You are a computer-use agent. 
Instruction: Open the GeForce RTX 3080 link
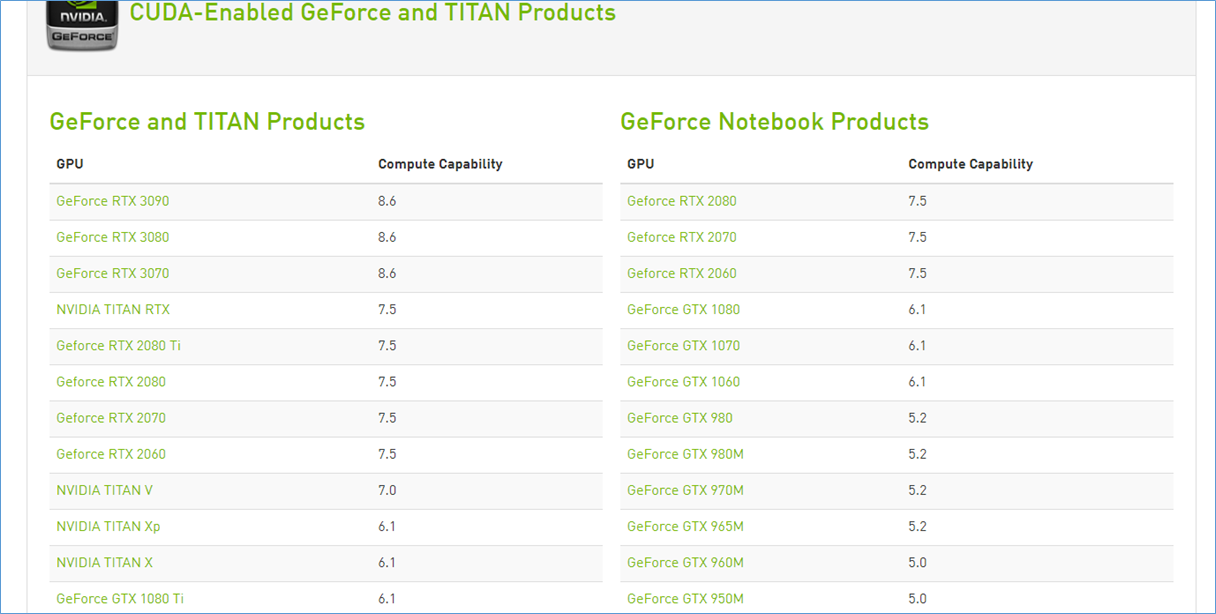coord(113,237)
